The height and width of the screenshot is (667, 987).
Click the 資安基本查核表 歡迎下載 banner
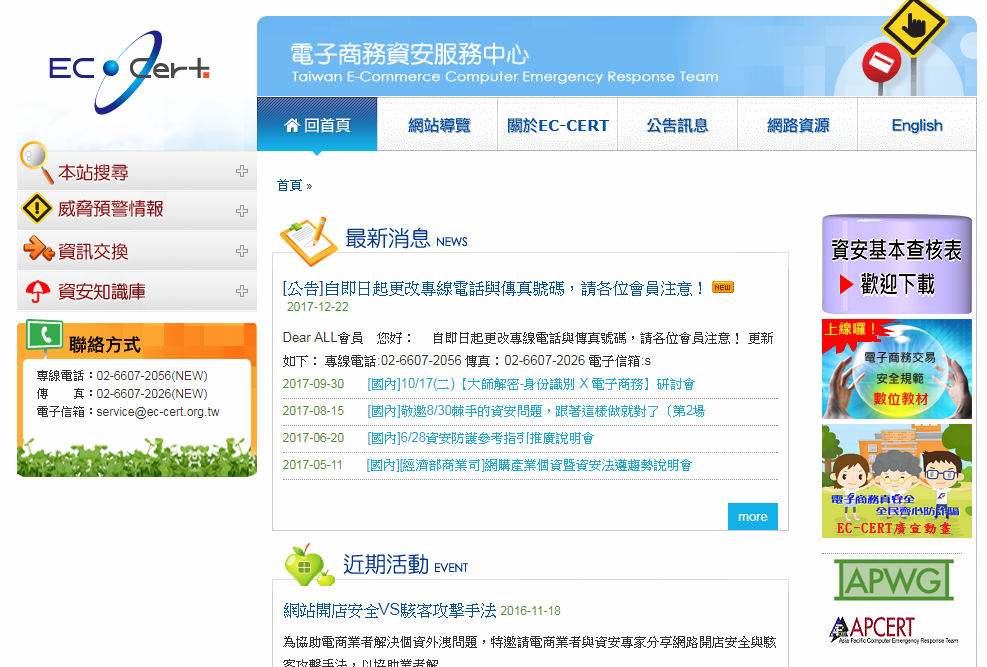[x=896, y=264]
